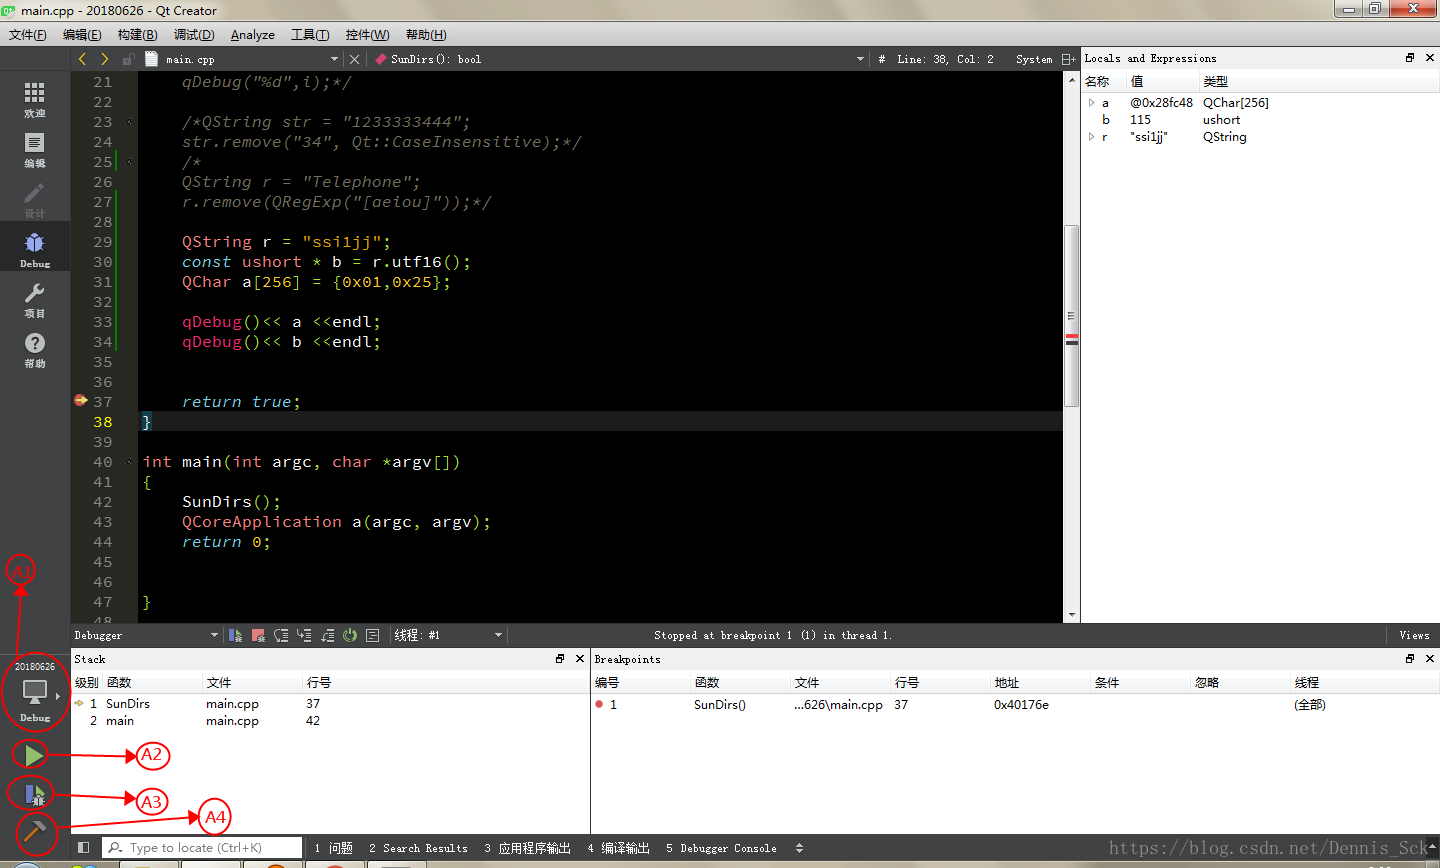Open the 1 问题 issues pane
Image resolution: width=1440 pixels, height=868 pixels.
[x=333, y=848]
